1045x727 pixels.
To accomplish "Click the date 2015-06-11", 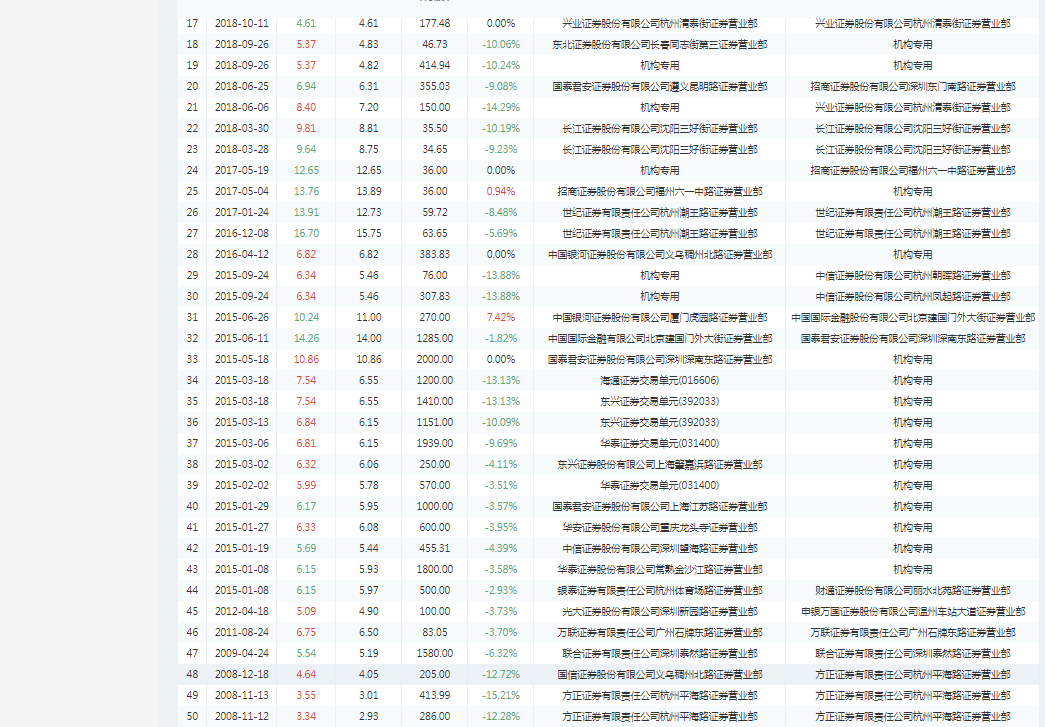I will point(241,338).
